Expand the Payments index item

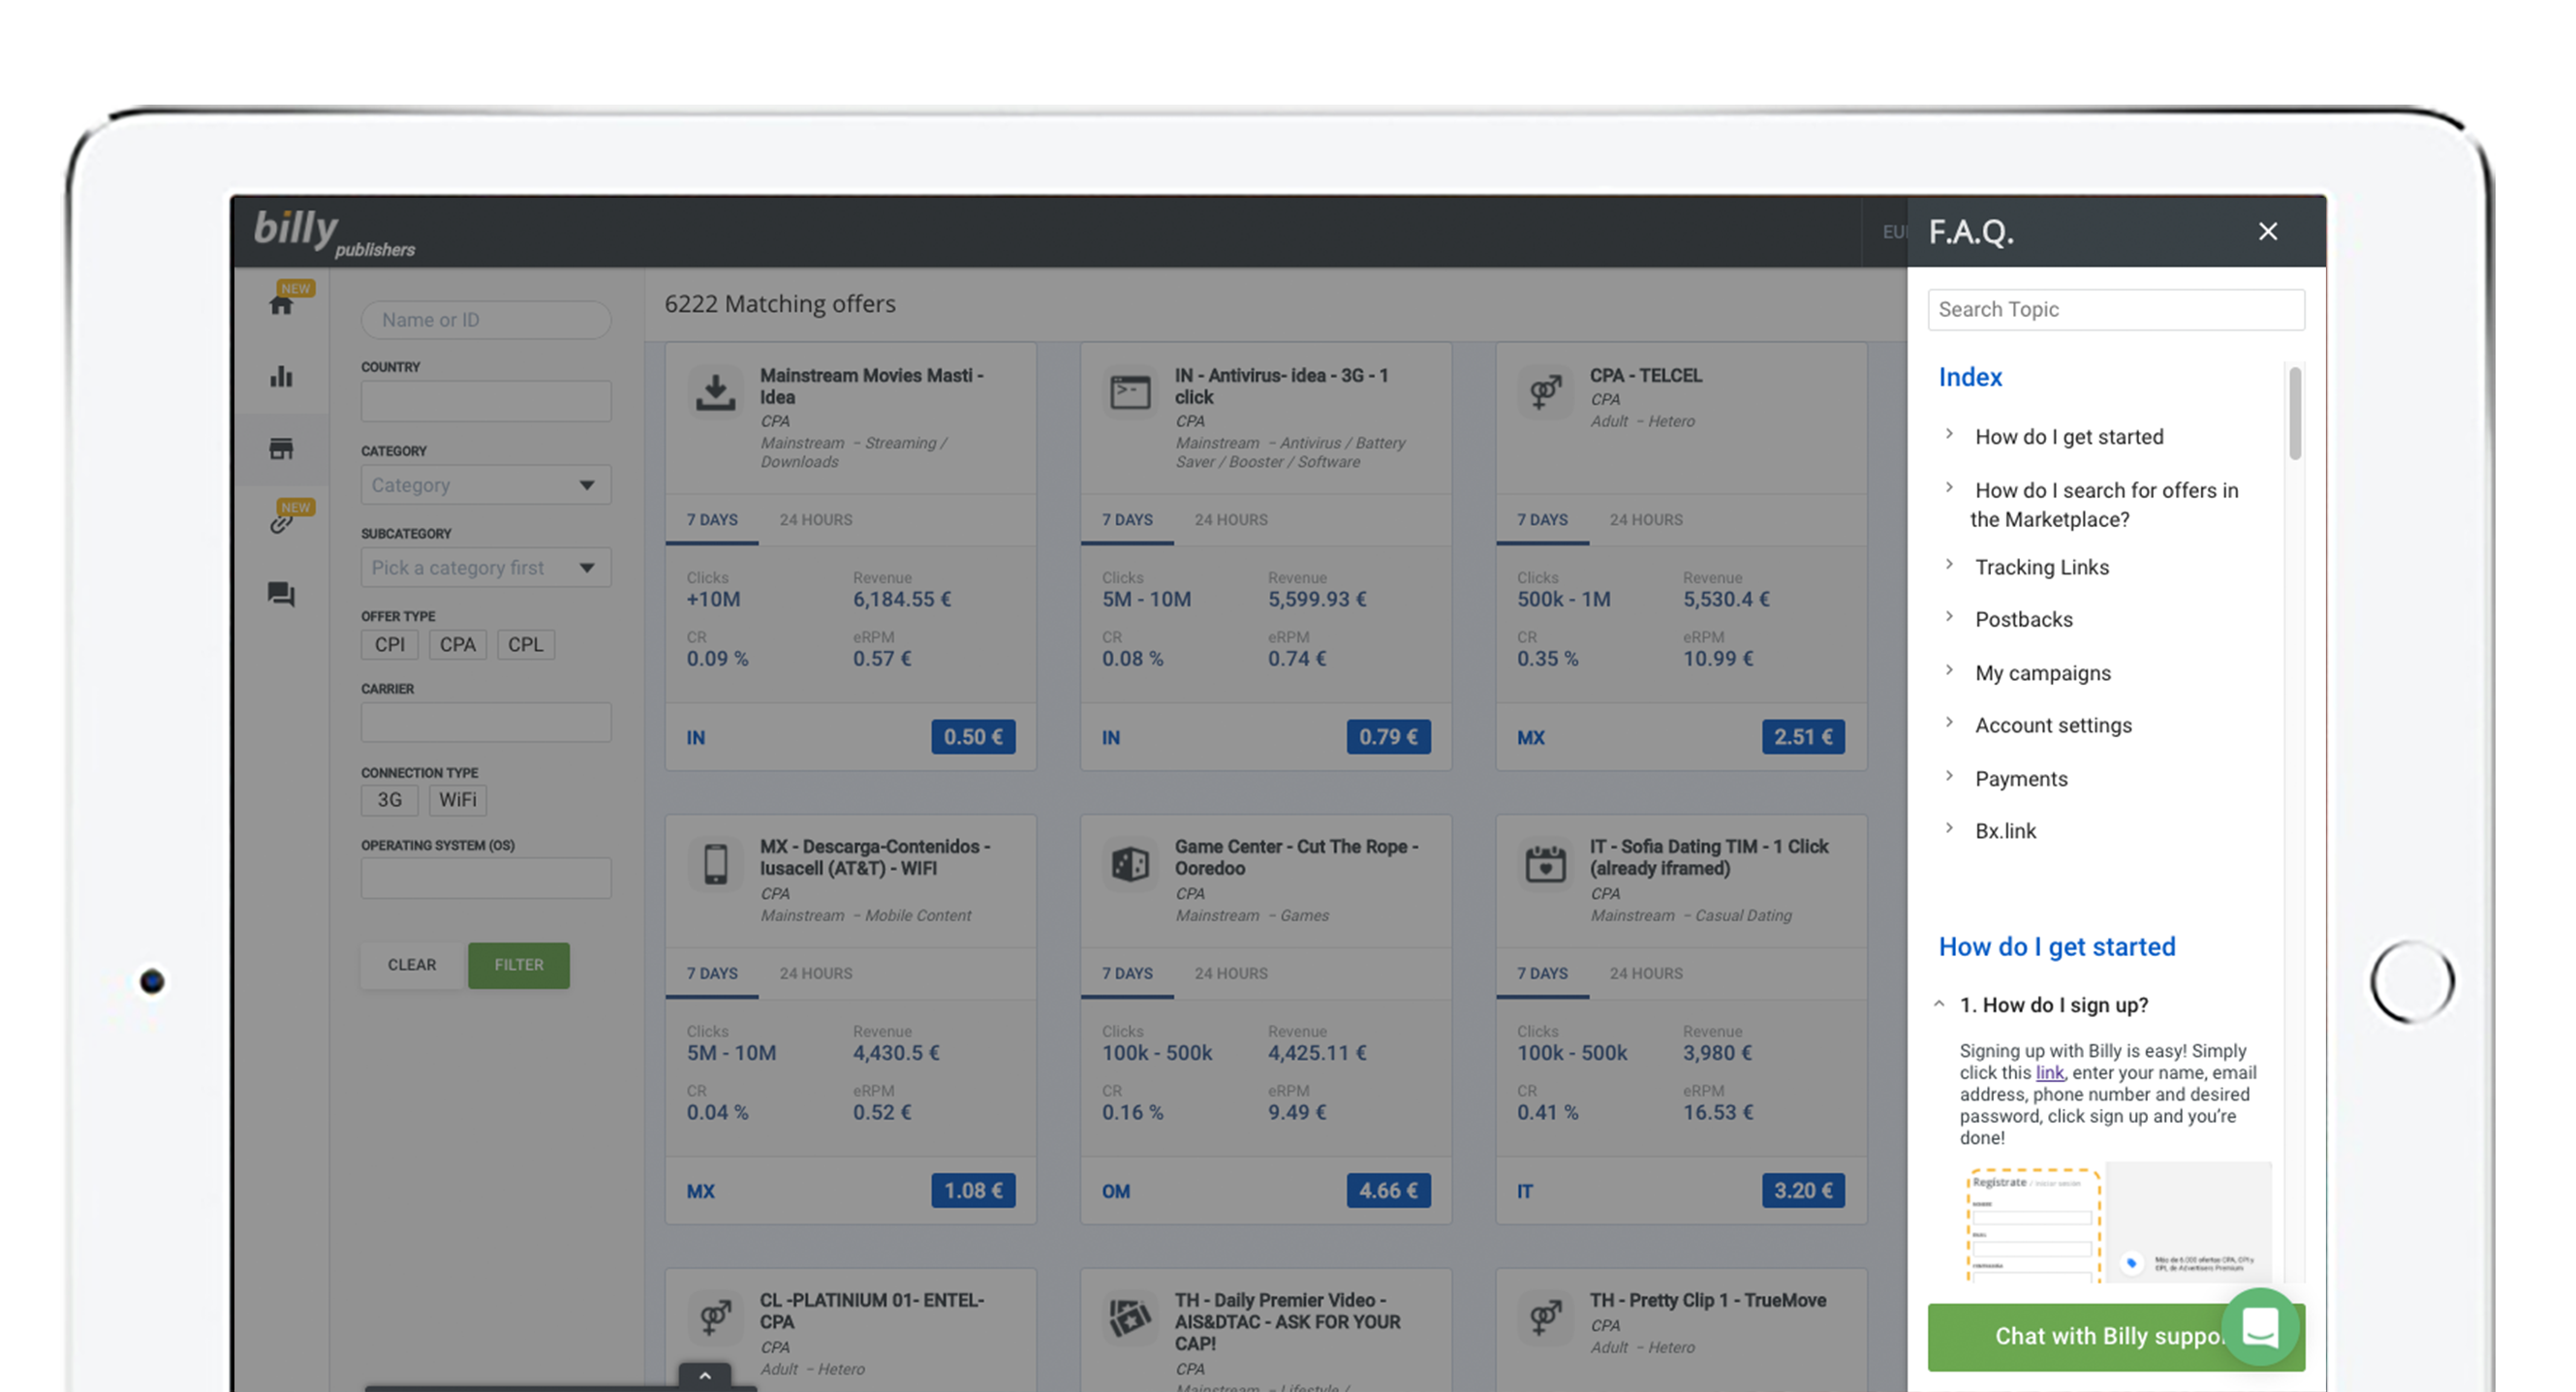point(2021,779)
